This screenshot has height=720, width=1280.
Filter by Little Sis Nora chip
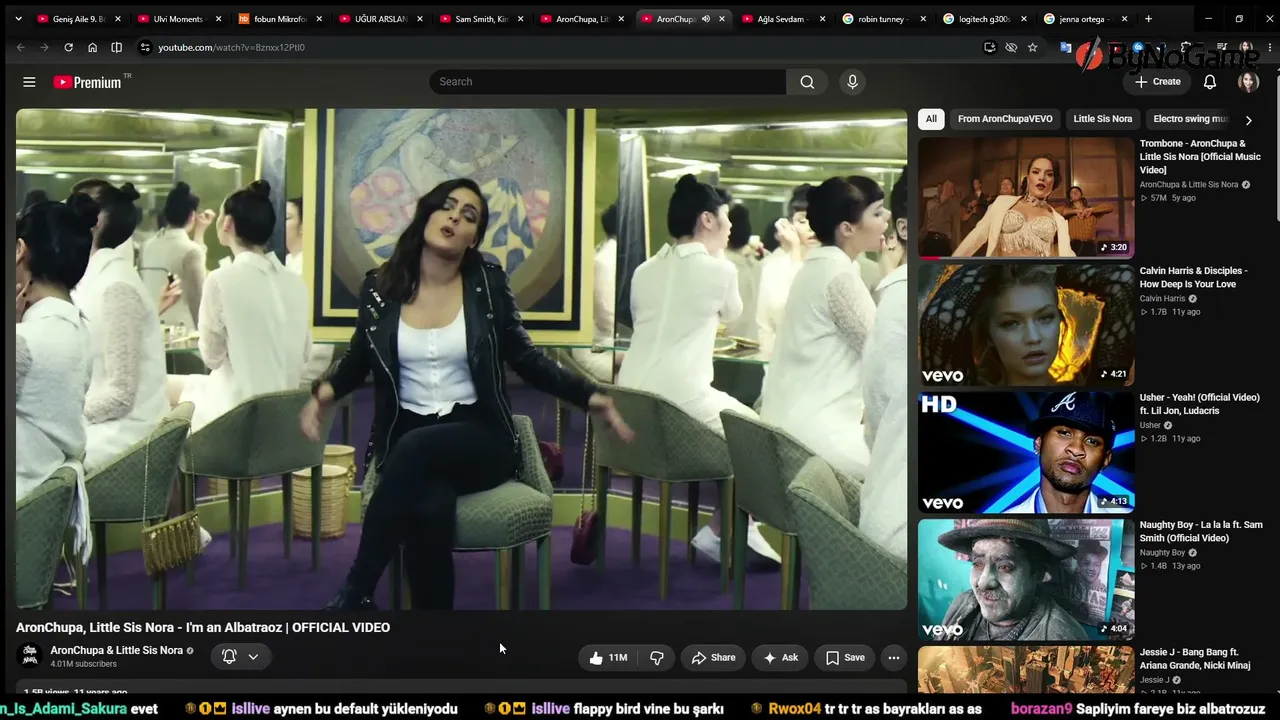click(x=1103, y=119)
